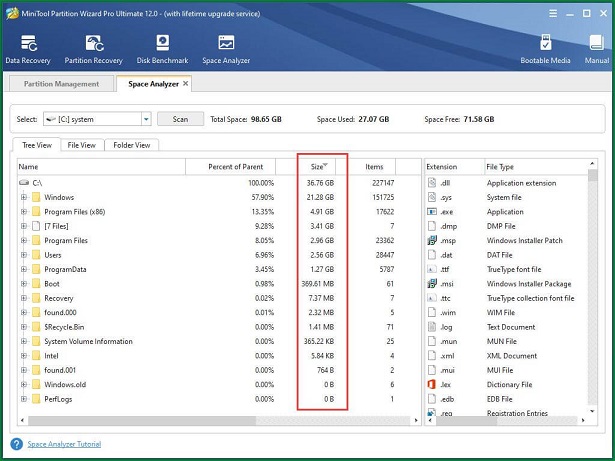615x461 pixels.
Task: Click the .lex Office dictionary icon
Action: (x=432, y=384)
